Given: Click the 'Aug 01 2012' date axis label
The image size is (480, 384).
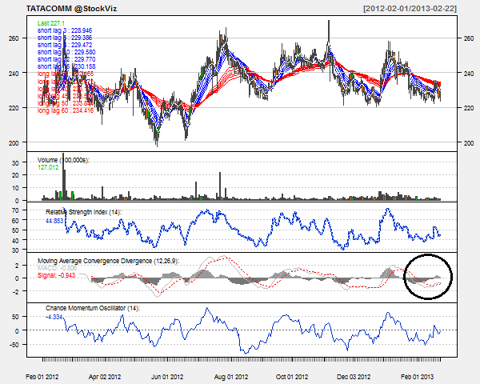Looking at the screenshot, I should [x=231, y=377].
